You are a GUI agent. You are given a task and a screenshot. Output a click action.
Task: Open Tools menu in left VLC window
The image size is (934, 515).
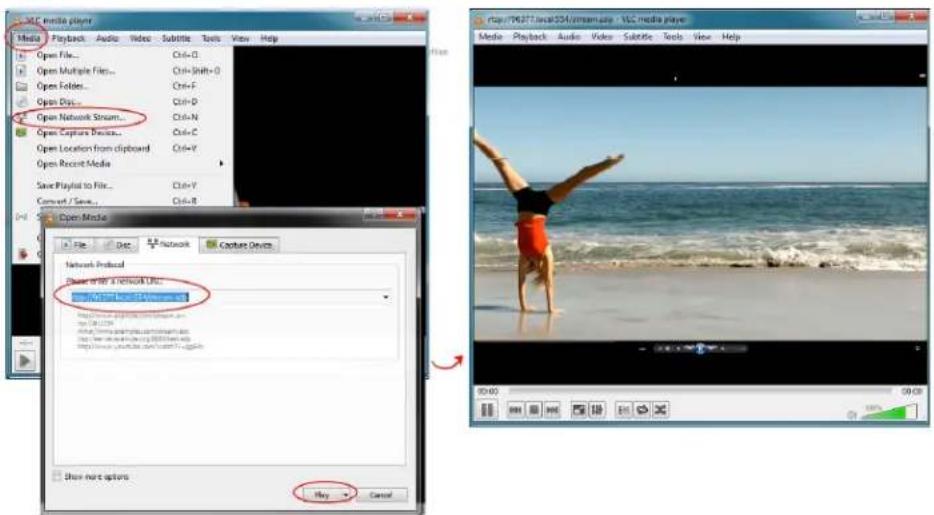(211, 38)
